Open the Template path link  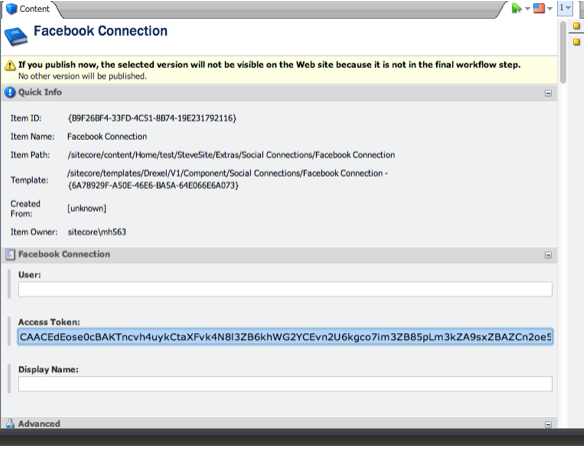[228, 179]
